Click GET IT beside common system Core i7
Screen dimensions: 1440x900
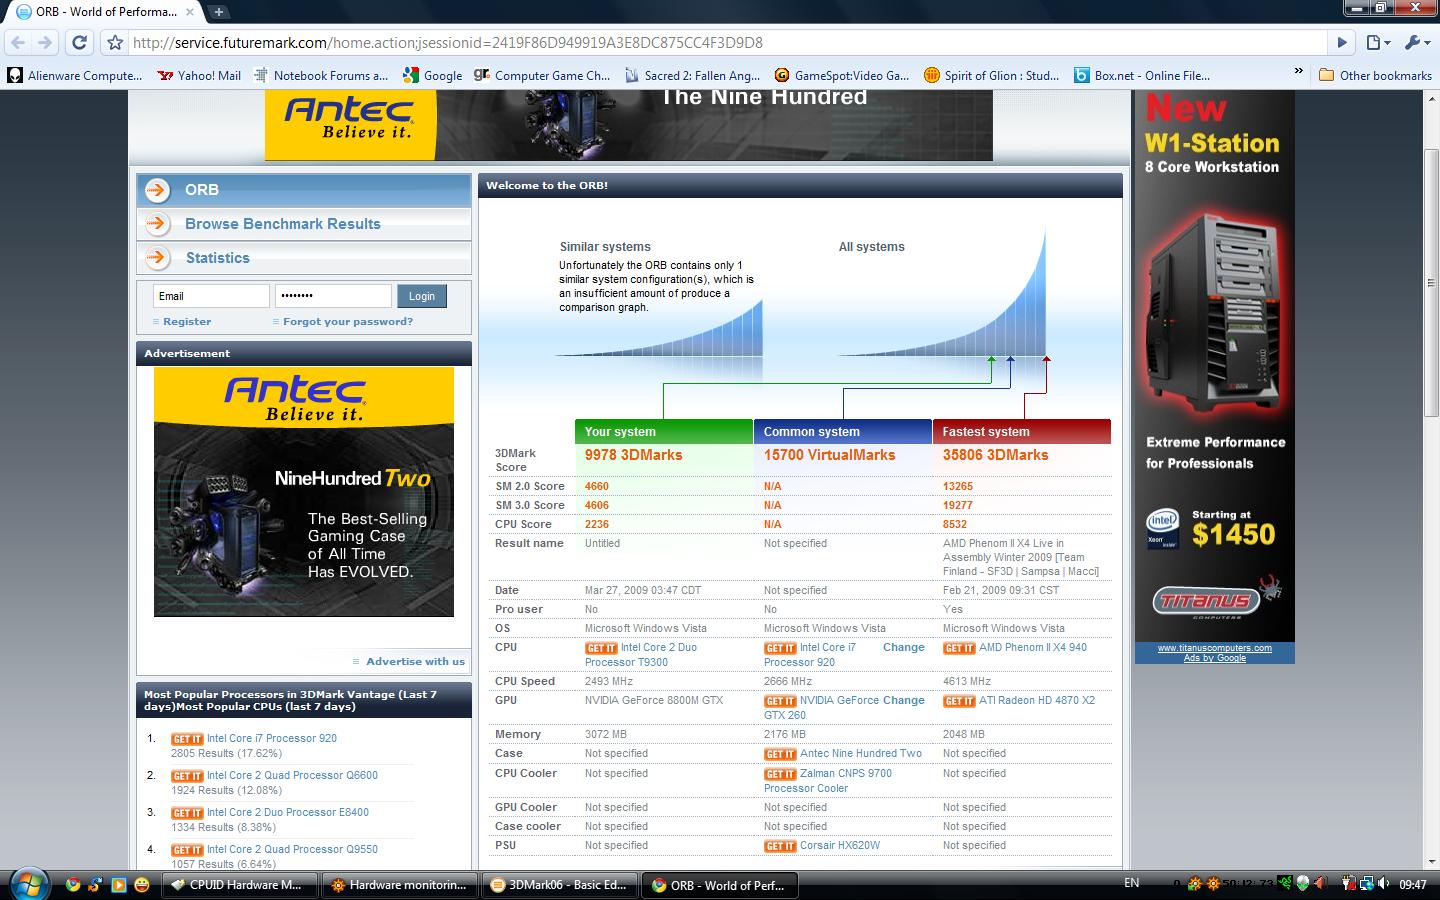[x=780, y=648]
